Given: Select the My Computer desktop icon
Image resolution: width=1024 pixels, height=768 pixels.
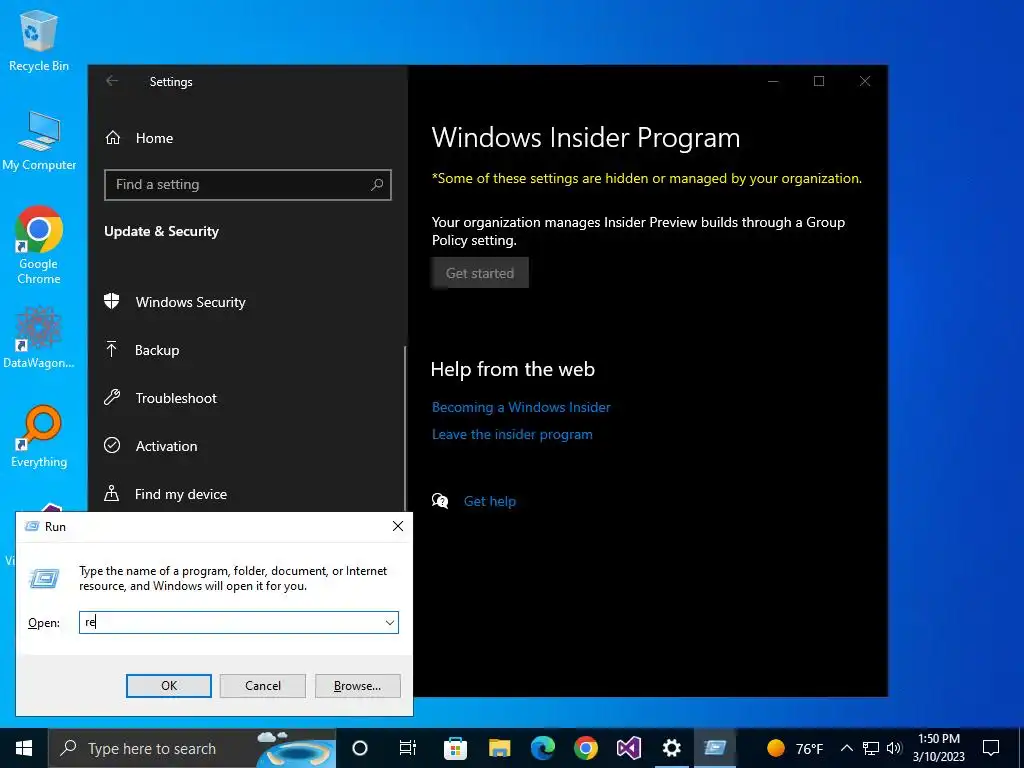Looking at the screenshot, I should (39, 140).
